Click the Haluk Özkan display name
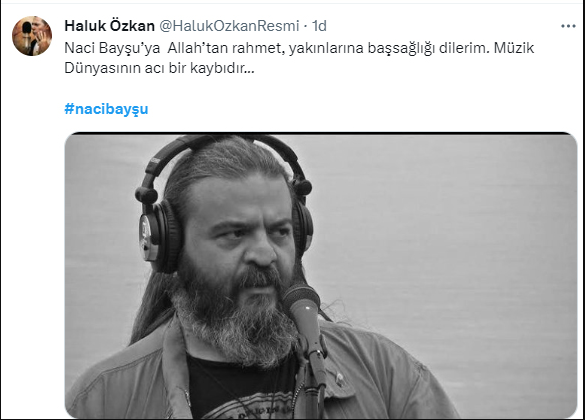 click(x=109, y=26)
